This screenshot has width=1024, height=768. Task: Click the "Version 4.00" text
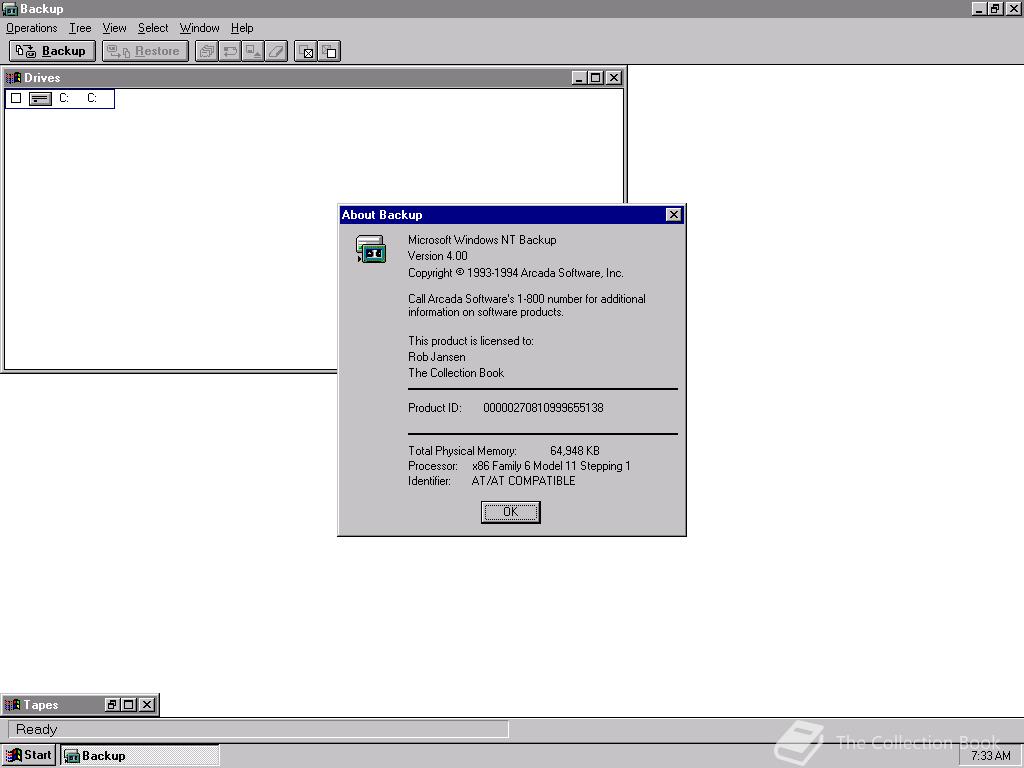pos(438,256)
